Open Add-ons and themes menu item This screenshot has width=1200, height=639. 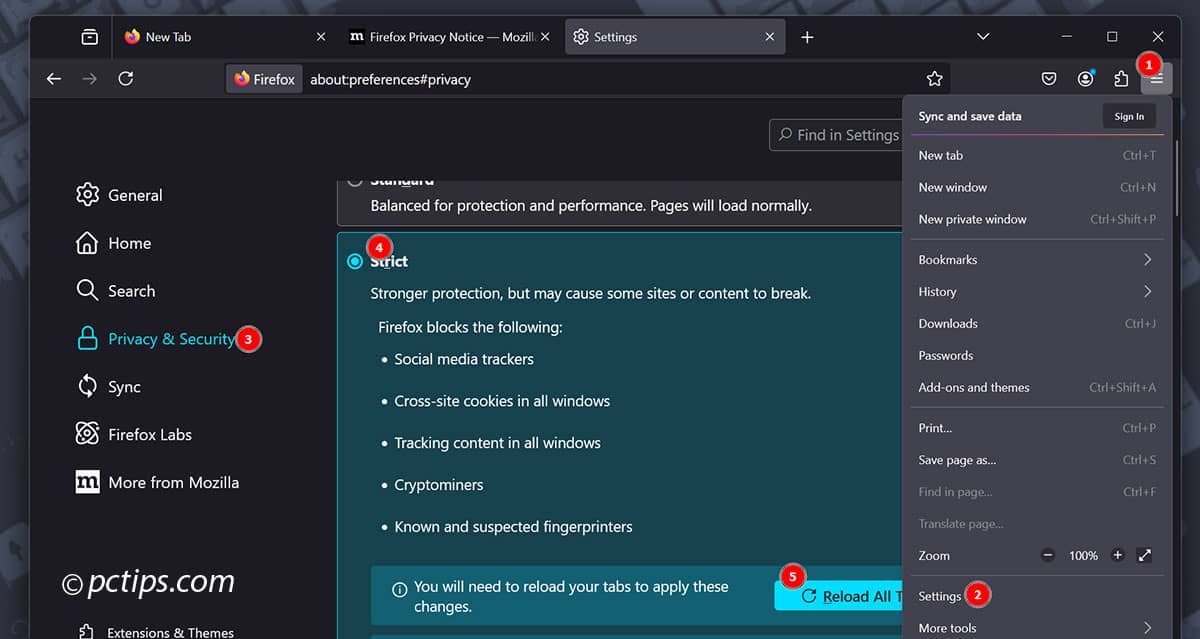1037,388
